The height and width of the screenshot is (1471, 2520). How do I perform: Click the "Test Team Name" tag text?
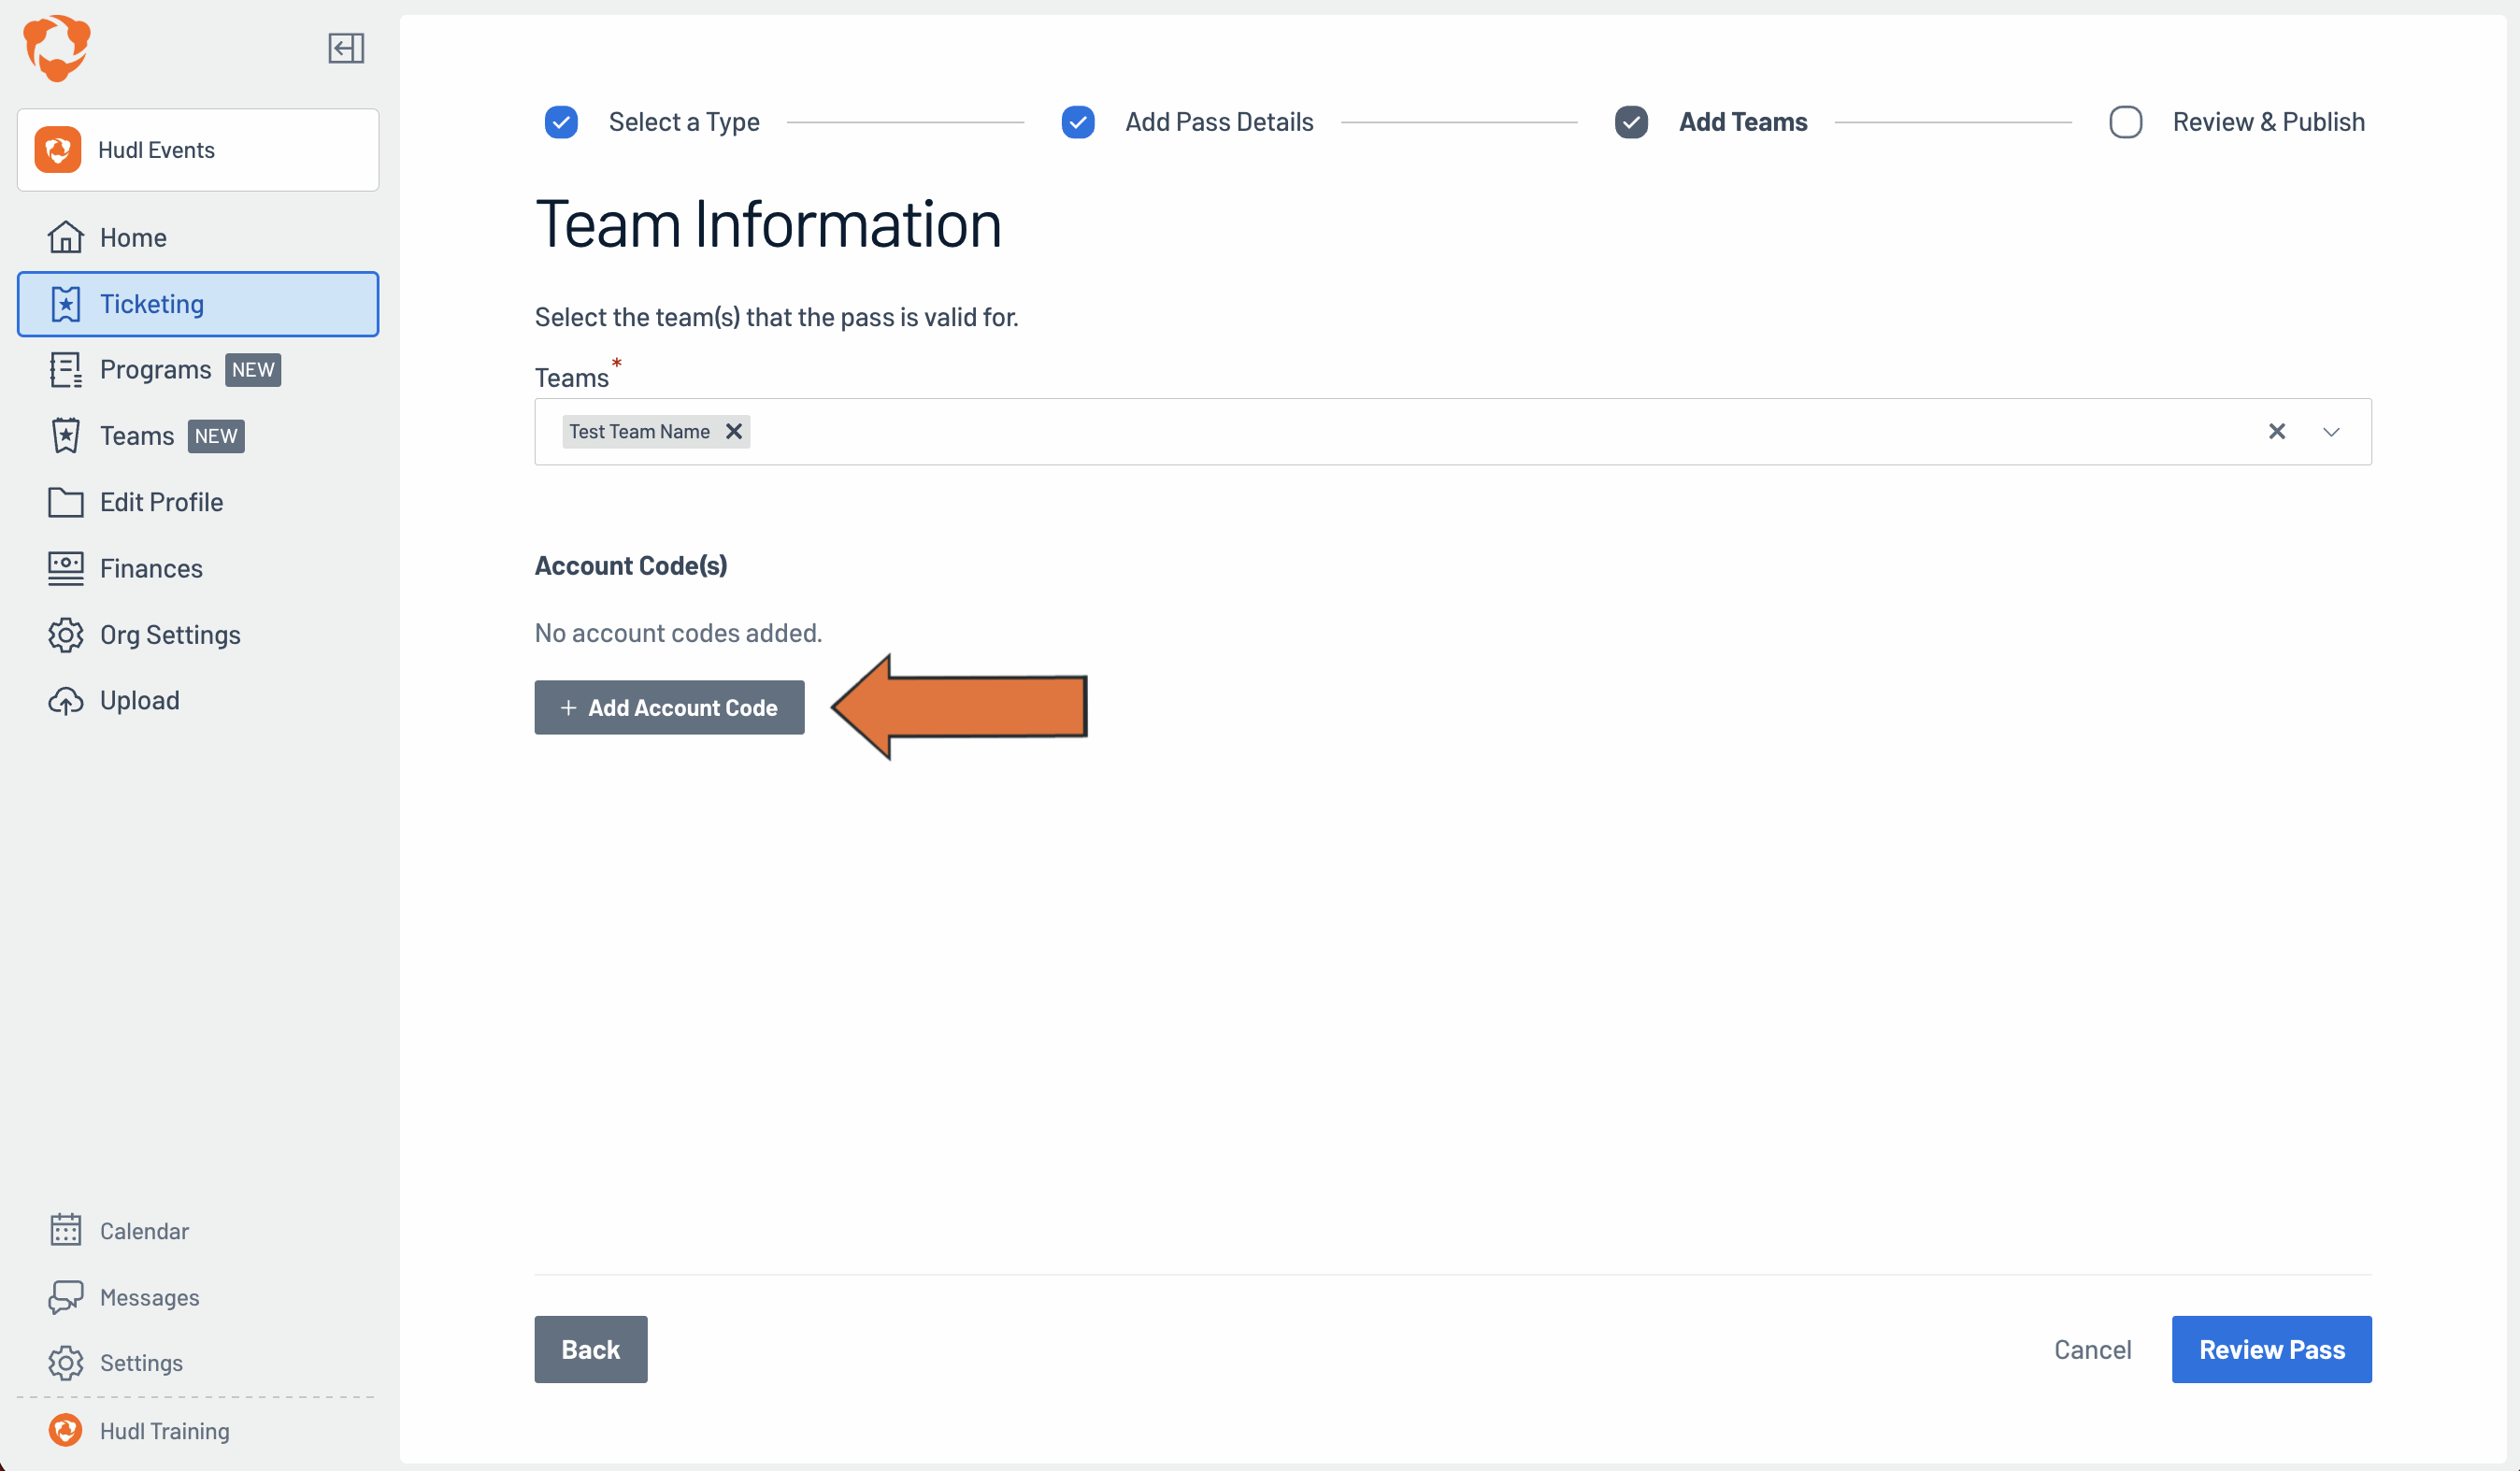(x=640, y=432)
